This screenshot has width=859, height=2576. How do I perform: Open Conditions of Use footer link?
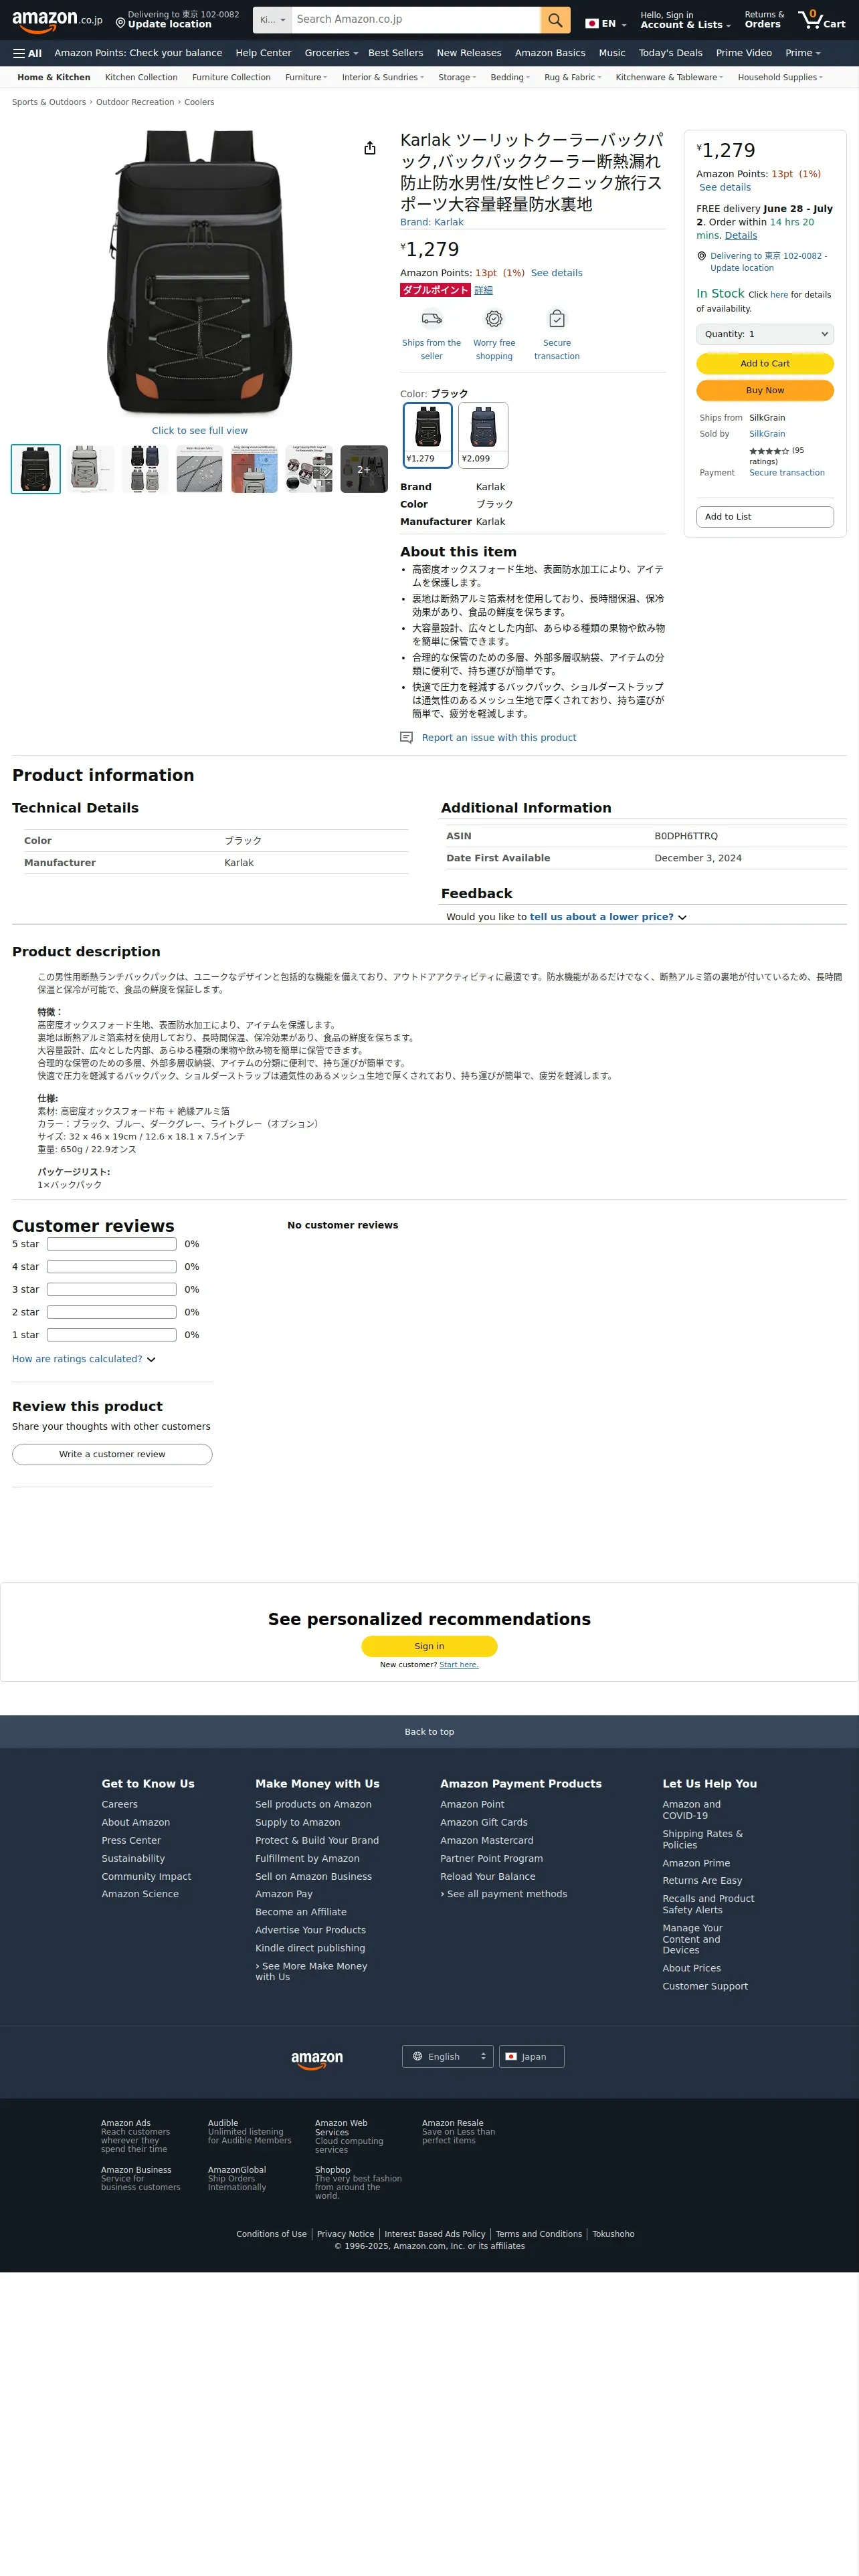point(271,2234)
